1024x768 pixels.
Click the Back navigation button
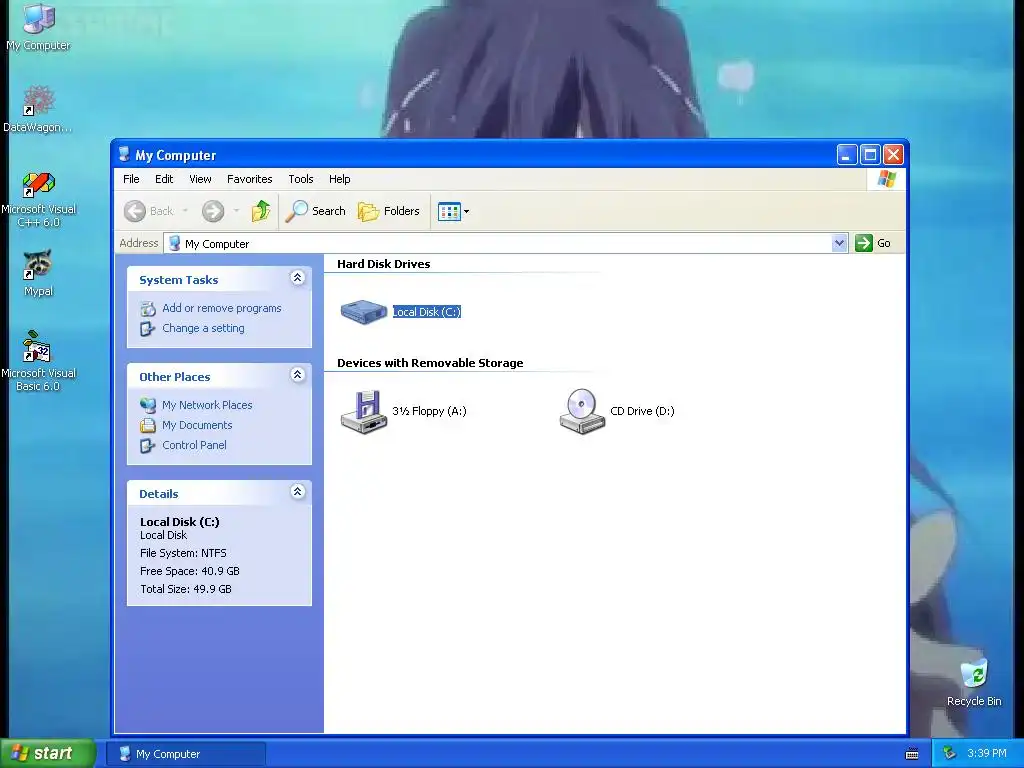(149, 211)
